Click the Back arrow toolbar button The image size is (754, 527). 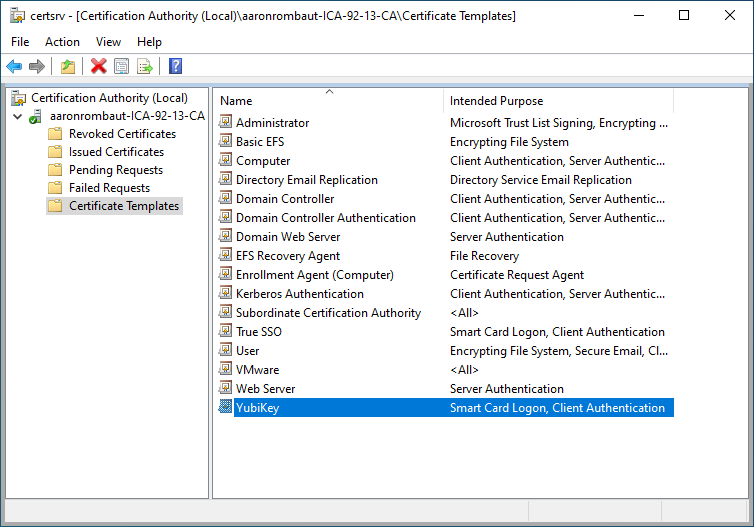(x=14, y=66)
